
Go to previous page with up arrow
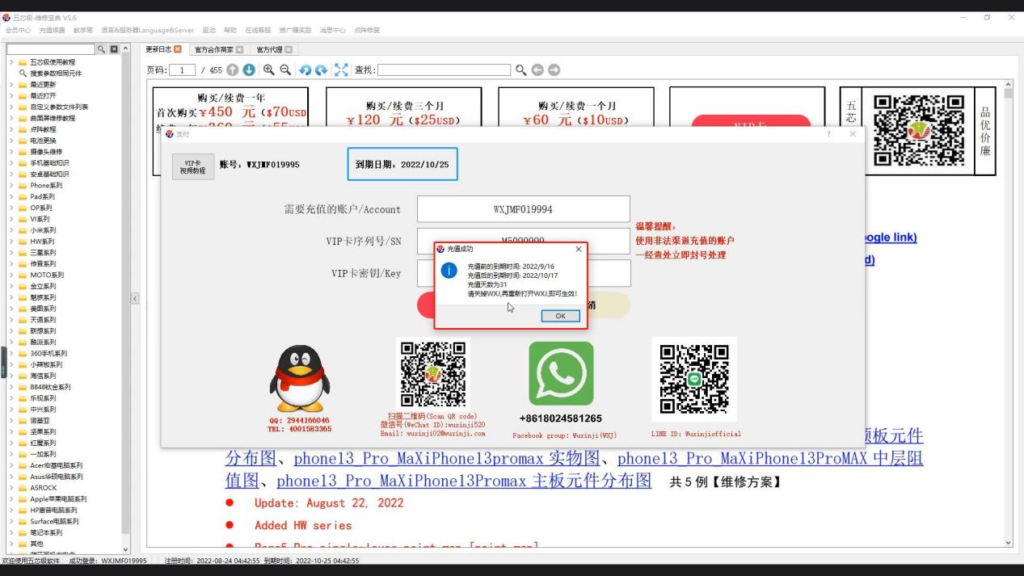click(232, 70)
